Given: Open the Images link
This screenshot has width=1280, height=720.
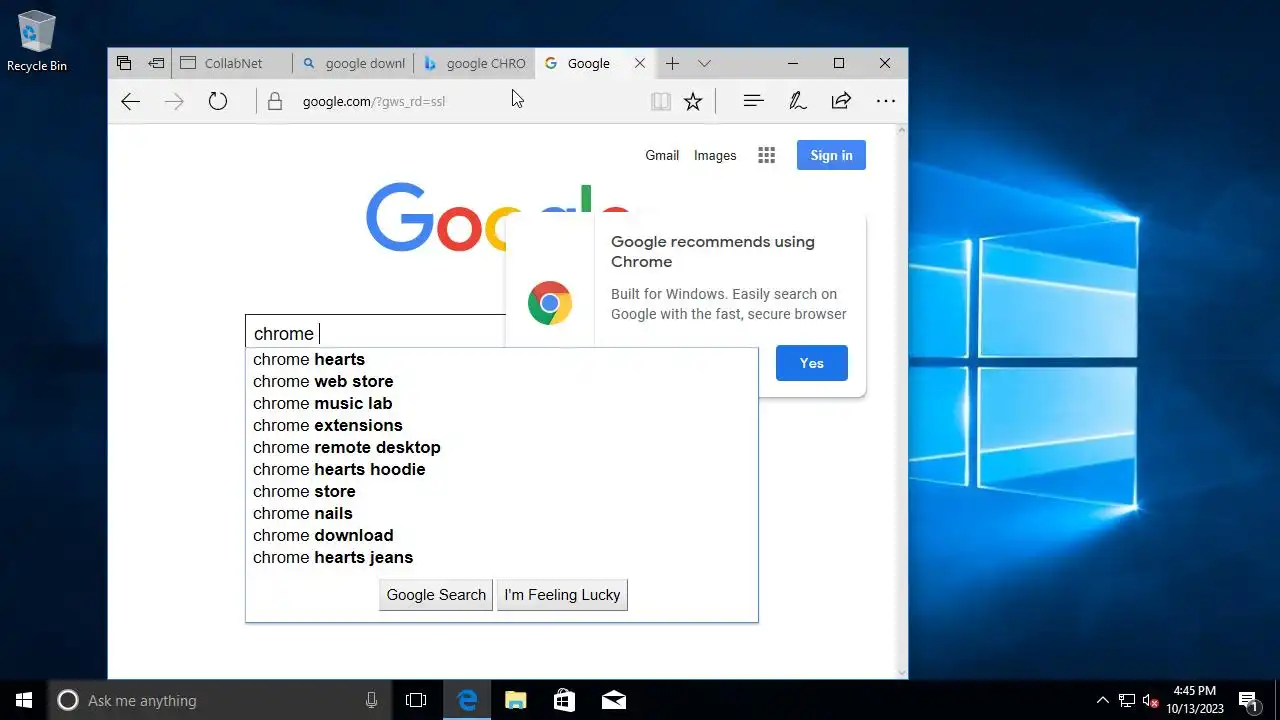Looking at the screenshot, I should pos(715,155).
